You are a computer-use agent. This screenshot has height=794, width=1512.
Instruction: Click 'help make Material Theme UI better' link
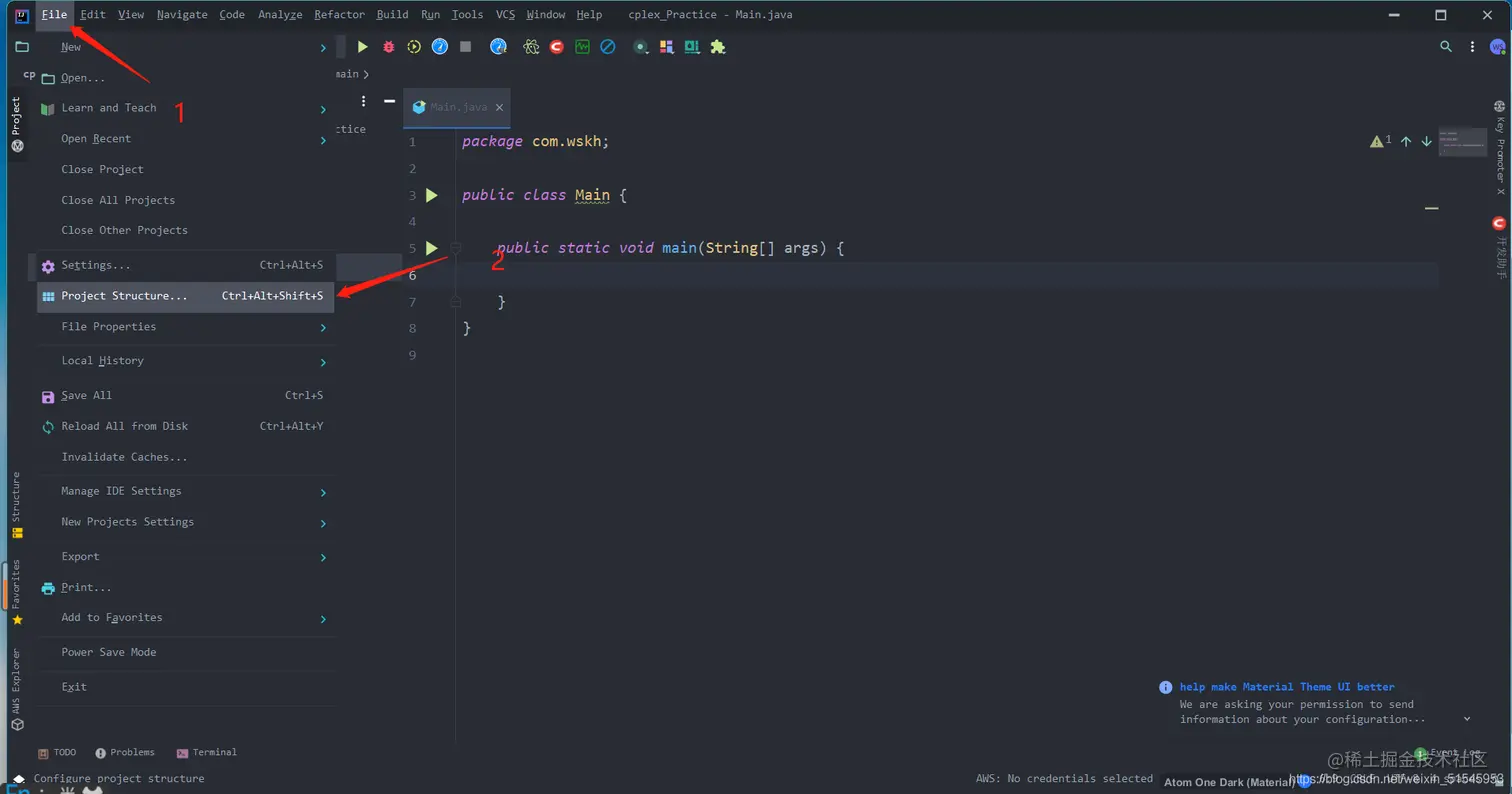click(x=1287, y=687)
